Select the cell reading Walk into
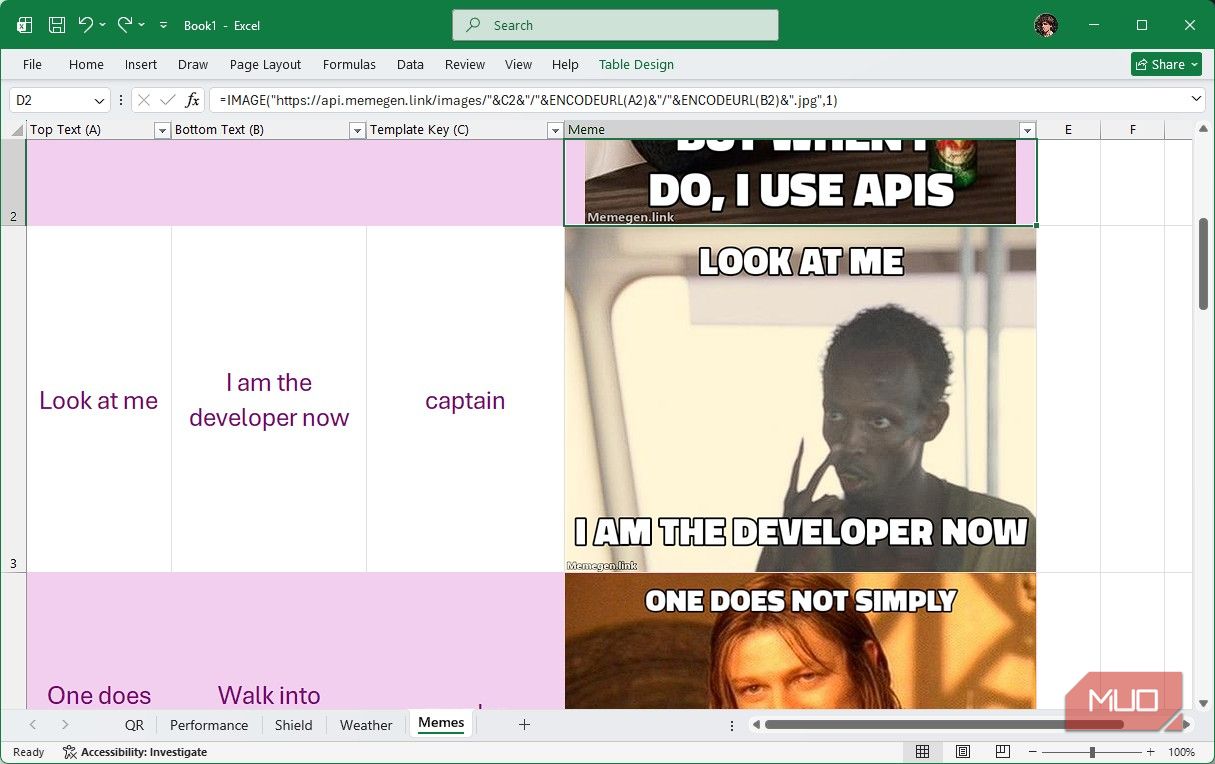This screenshot has height=764, width=1215. tap(269, 641)
